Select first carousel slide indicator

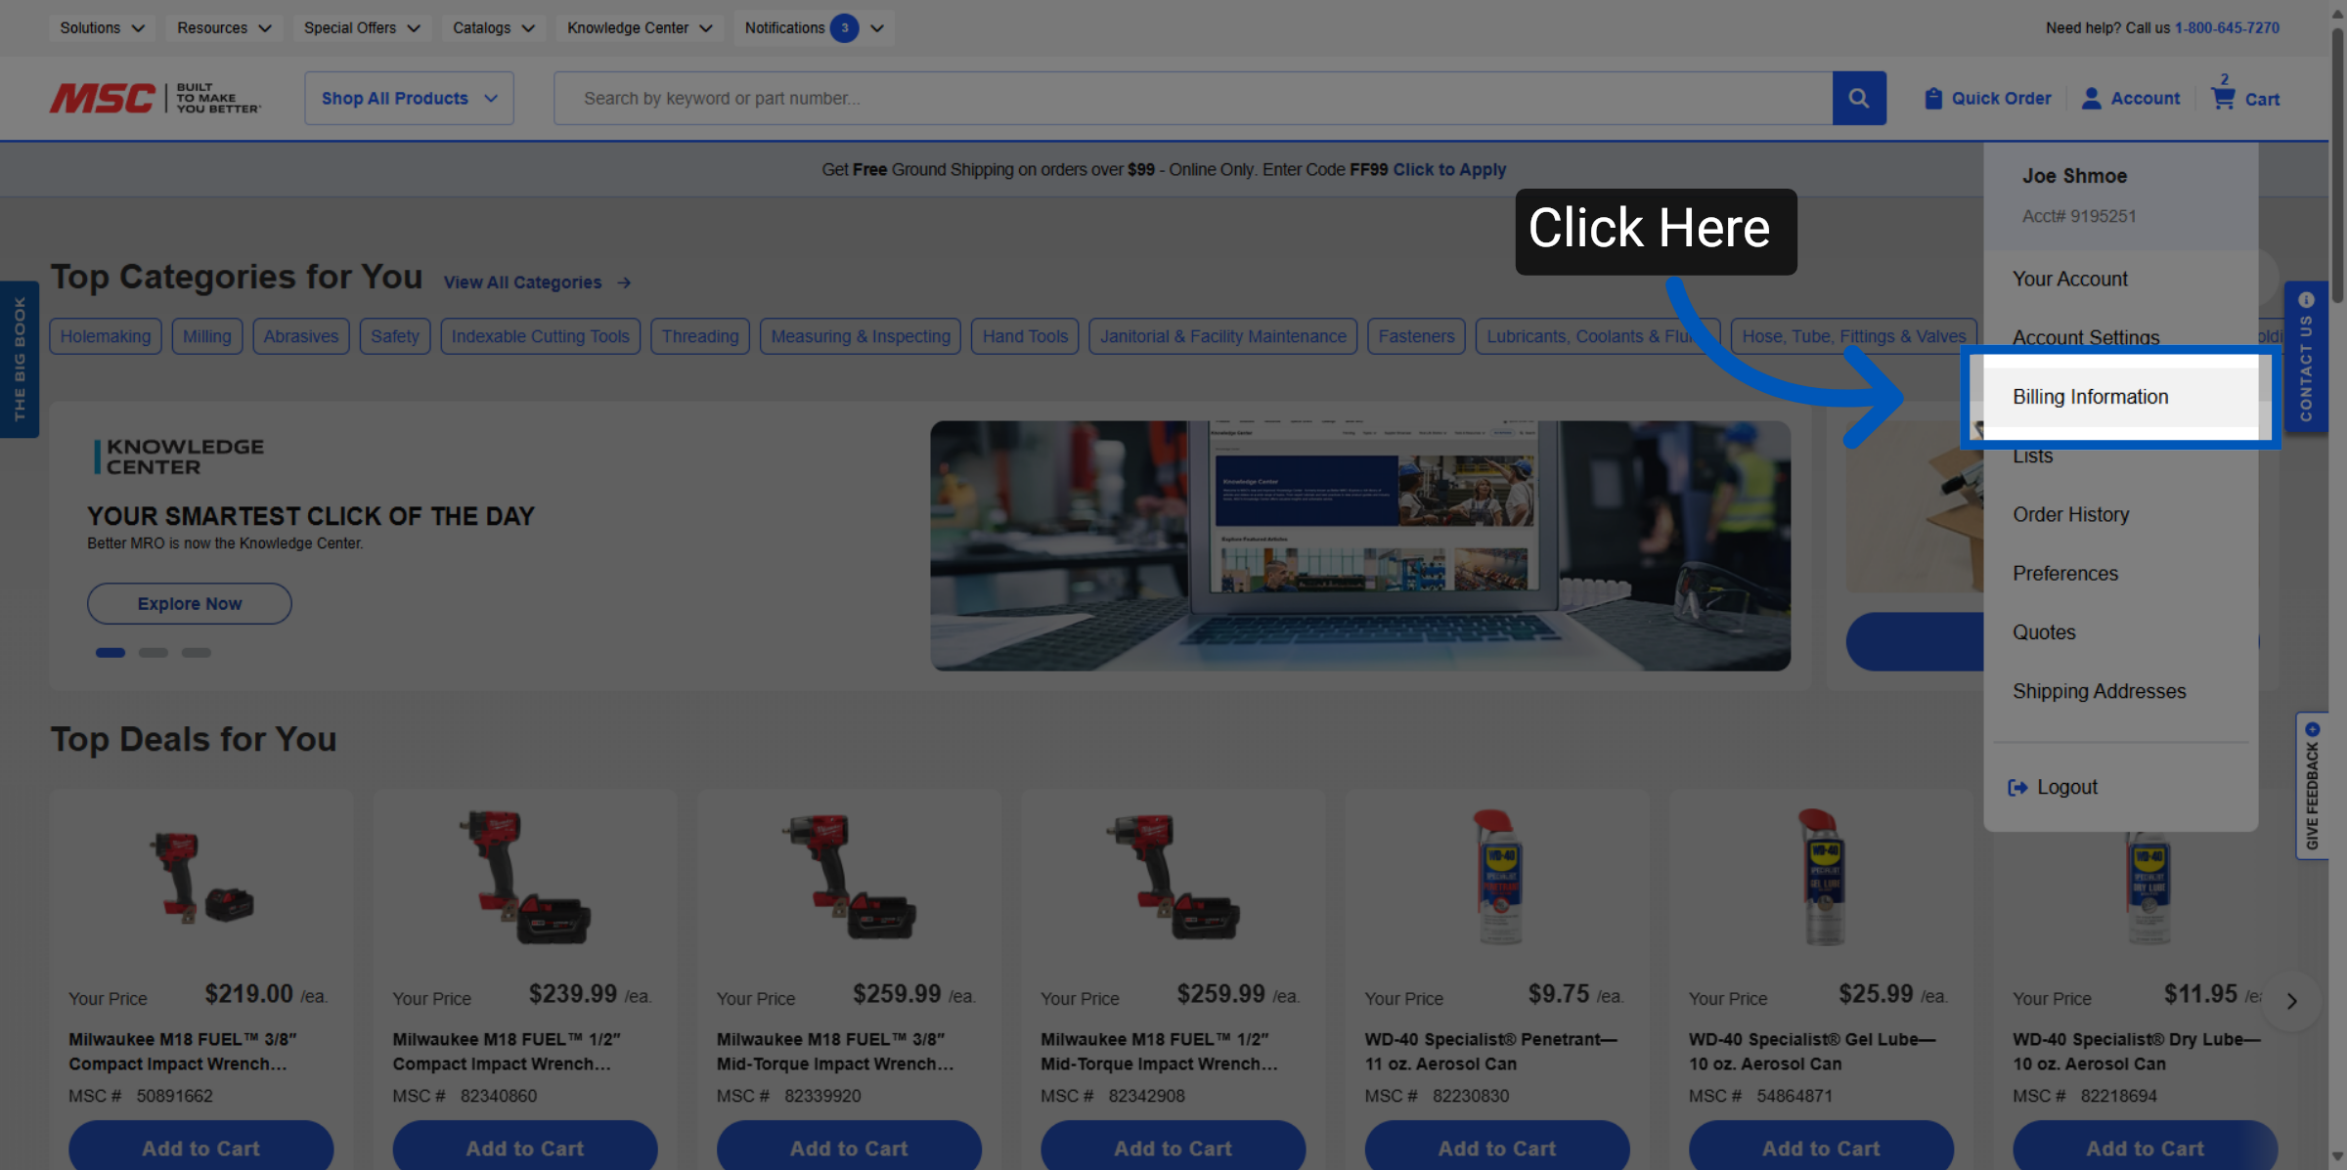tap(110, 653)
